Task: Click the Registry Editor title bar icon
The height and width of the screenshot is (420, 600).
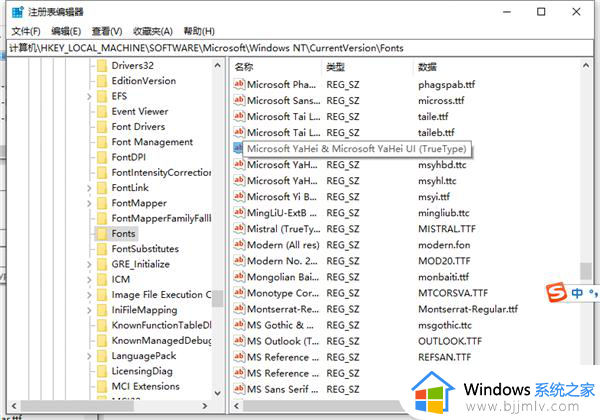Action: pyautogui.click(x=18, y=12)
